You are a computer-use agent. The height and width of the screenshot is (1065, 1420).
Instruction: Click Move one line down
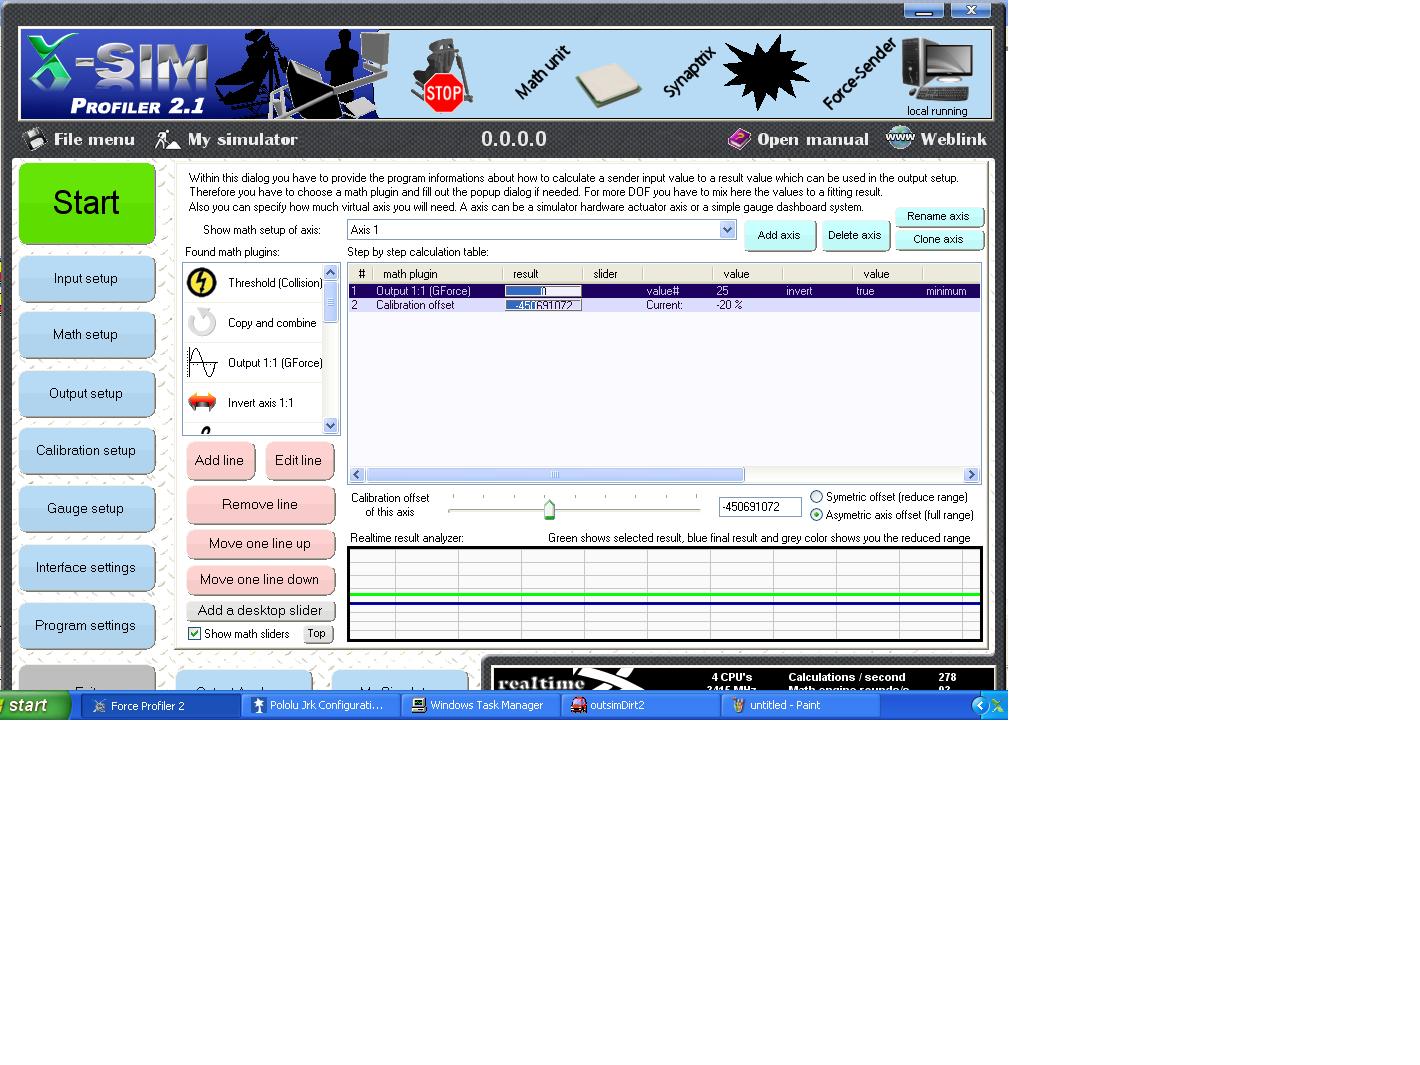(260, 580)
